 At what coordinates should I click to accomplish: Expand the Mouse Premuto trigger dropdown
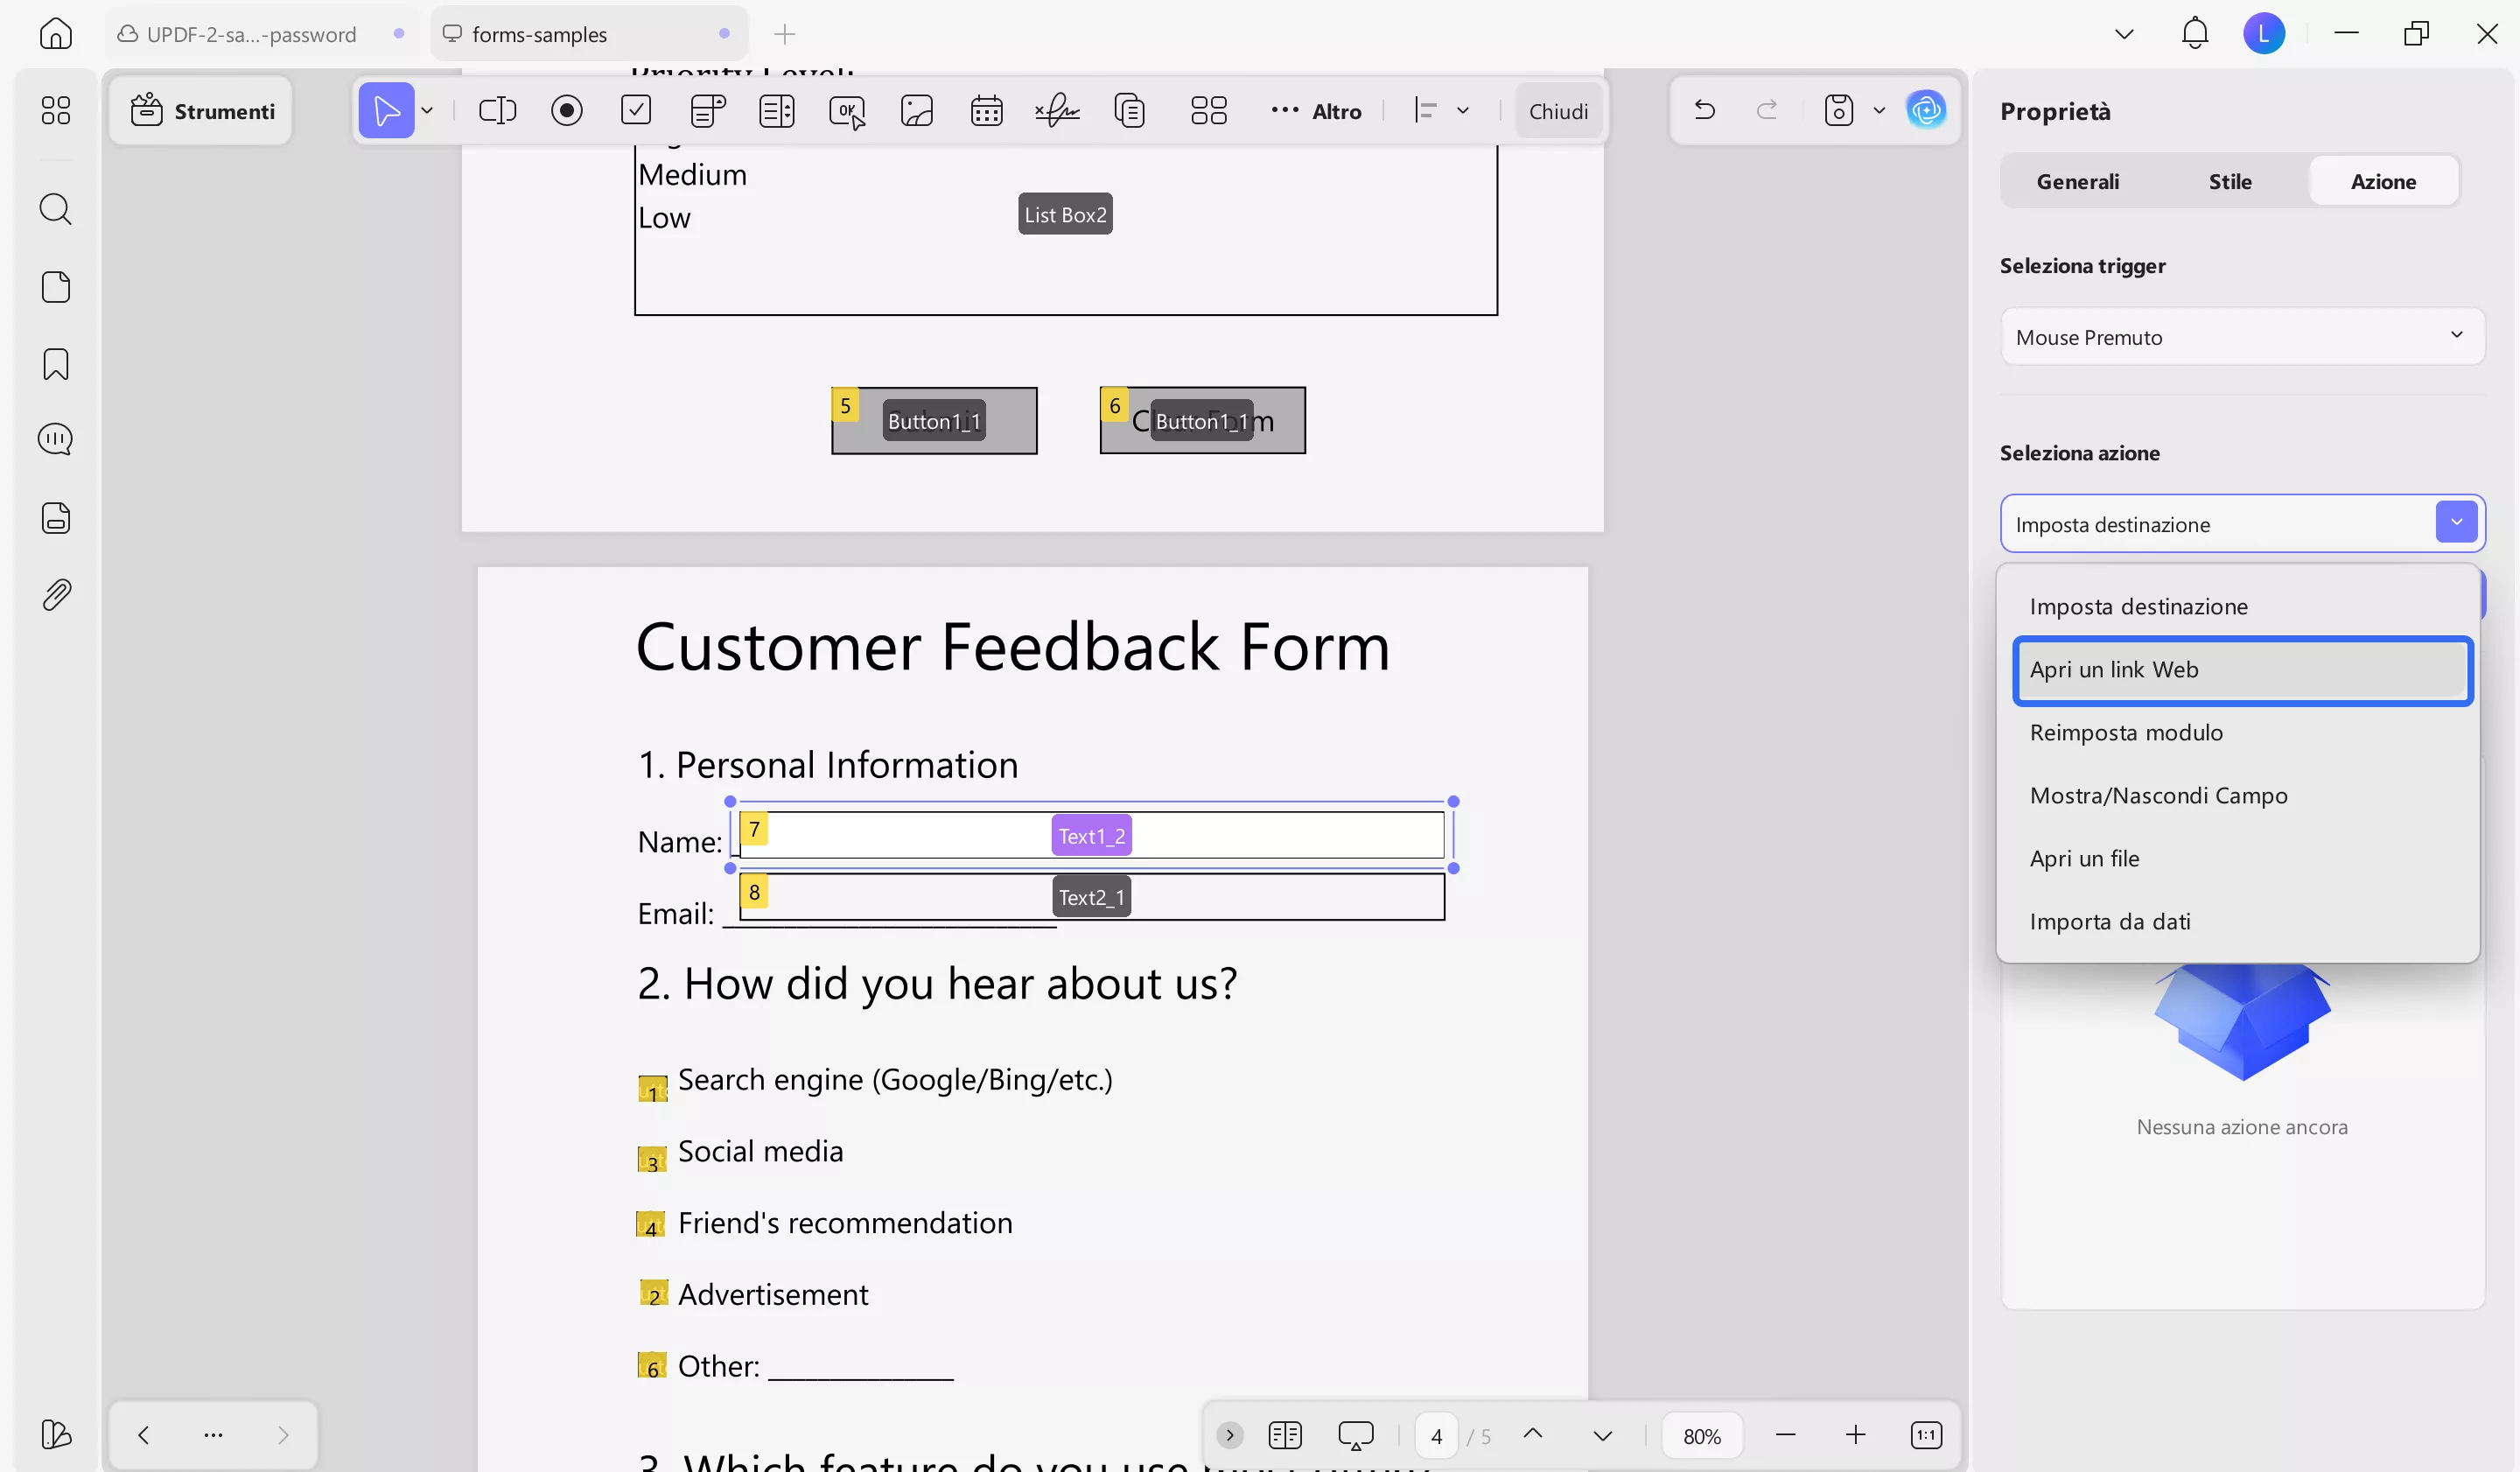(2242, 337)
